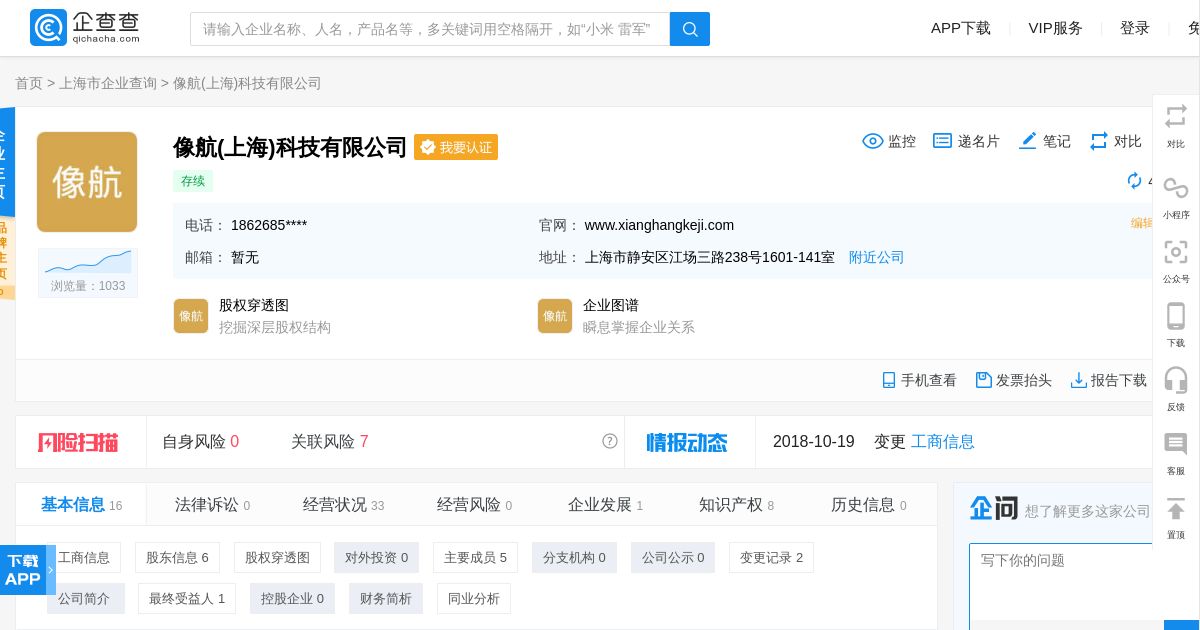
Task: Click 附近公司 link beside address
Action: (x=876, y=257)
